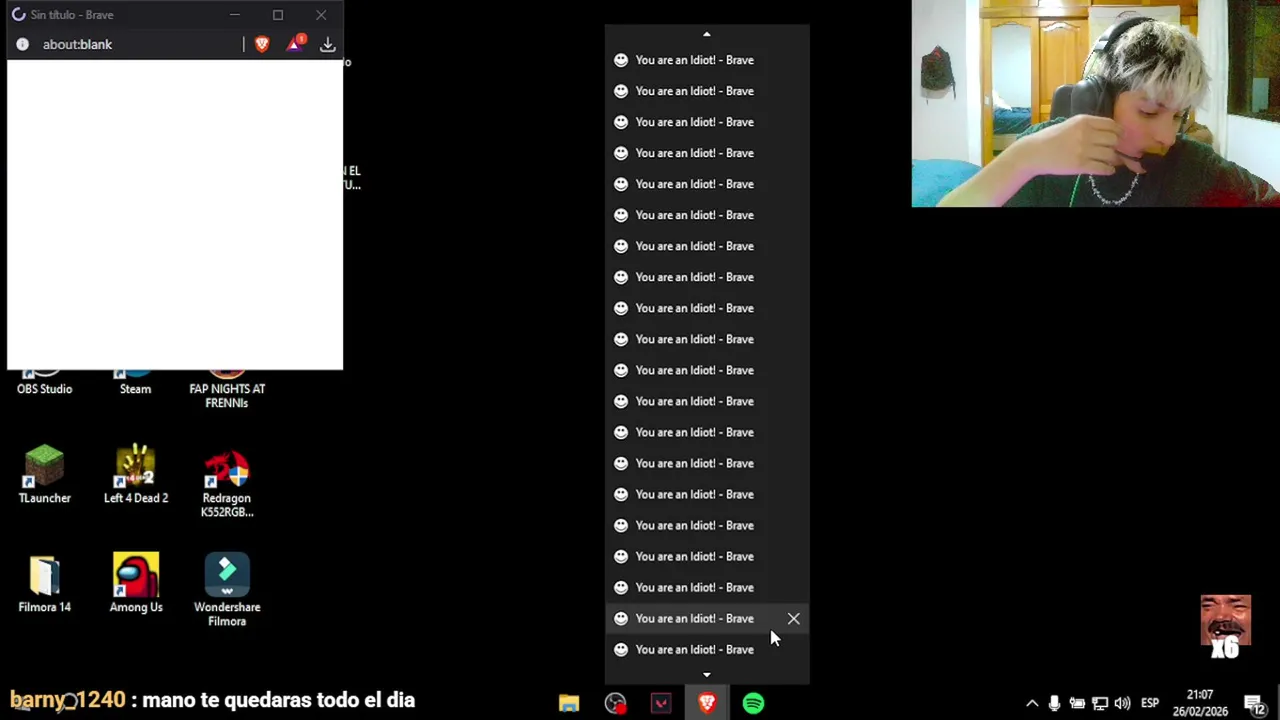The height and width of the screenshot is (720, 1280).
Task: Click the microphone tray icon
Action: click(x=1054, y=704)
